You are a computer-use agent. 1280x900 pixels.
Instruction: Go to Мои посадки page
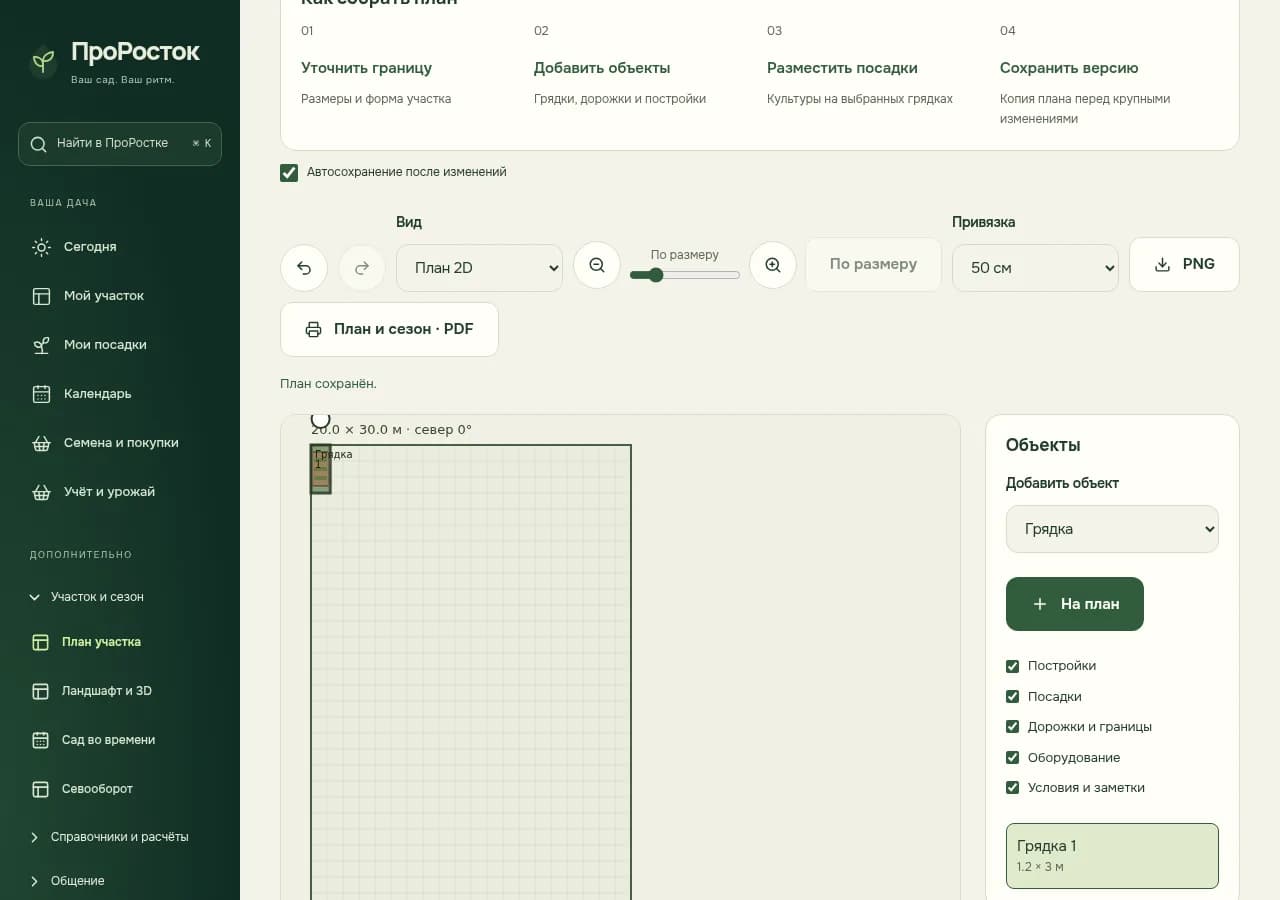(120, 345)
